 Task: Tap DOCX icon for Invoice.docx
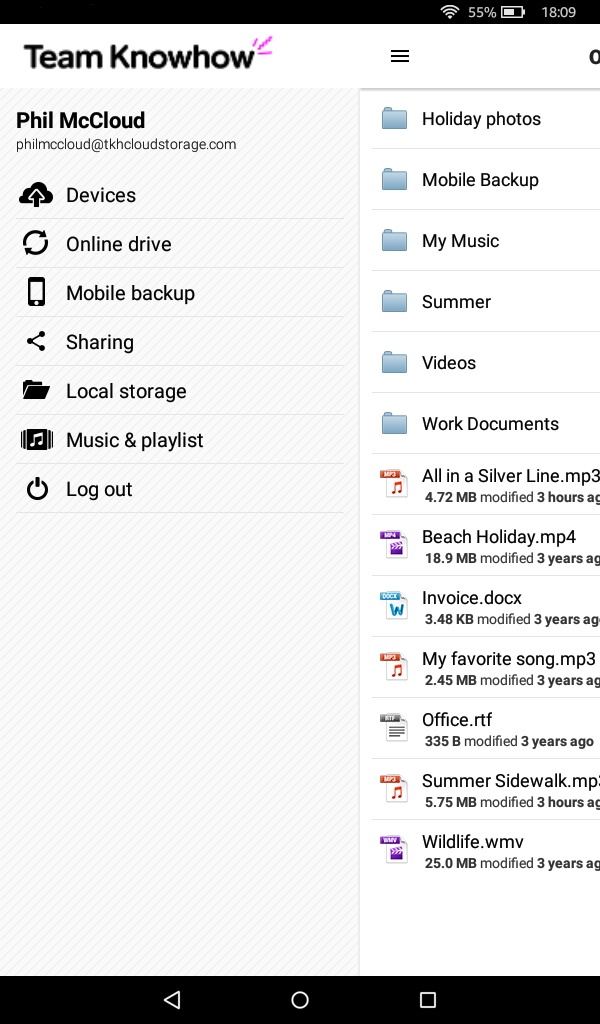(394, 606)
